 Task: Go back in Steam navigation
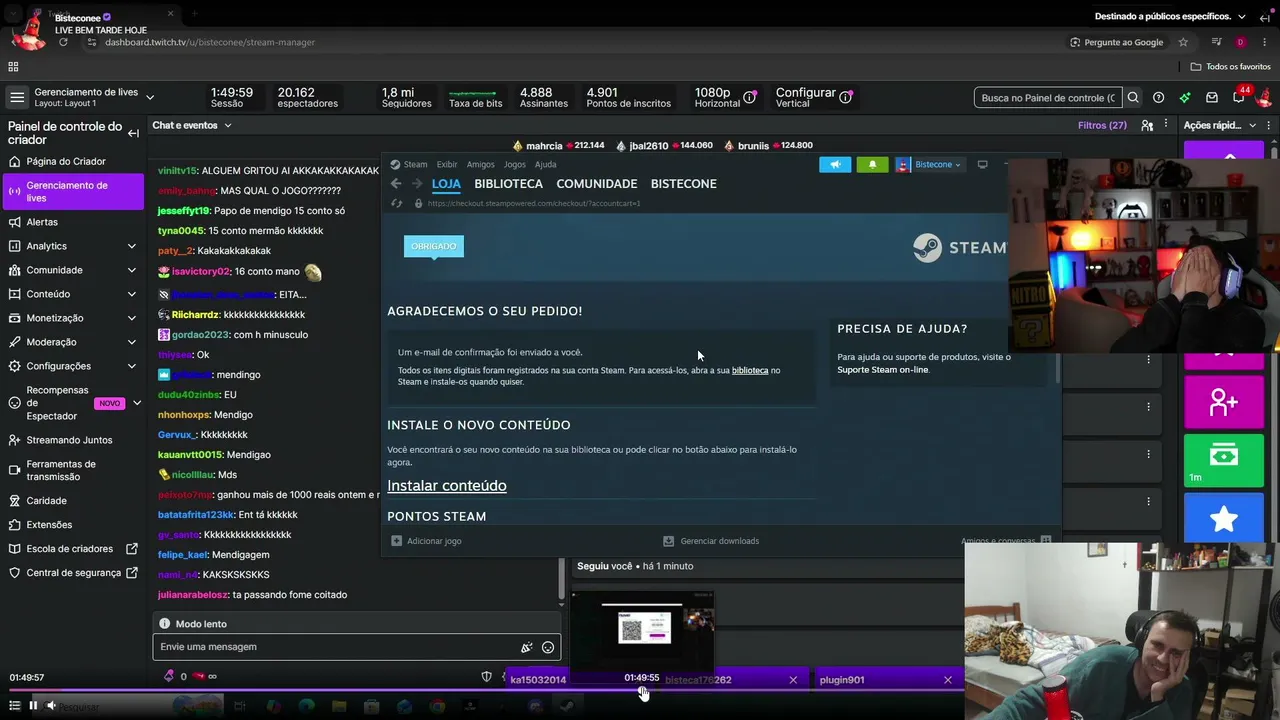pos(396,184)
